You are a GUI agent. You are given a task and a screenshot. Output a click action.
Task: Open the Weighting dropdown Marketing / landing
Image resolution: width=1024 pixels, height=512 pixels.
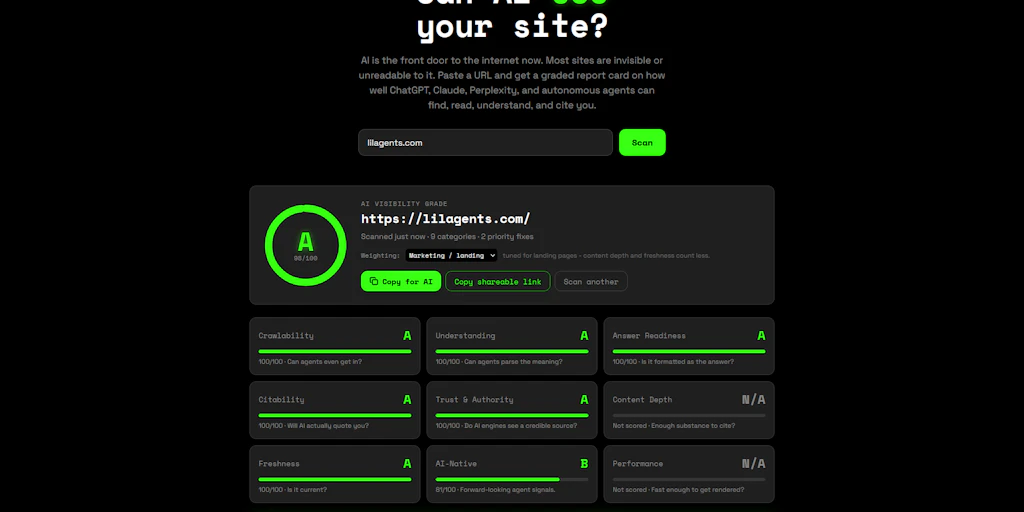point(451,255)
